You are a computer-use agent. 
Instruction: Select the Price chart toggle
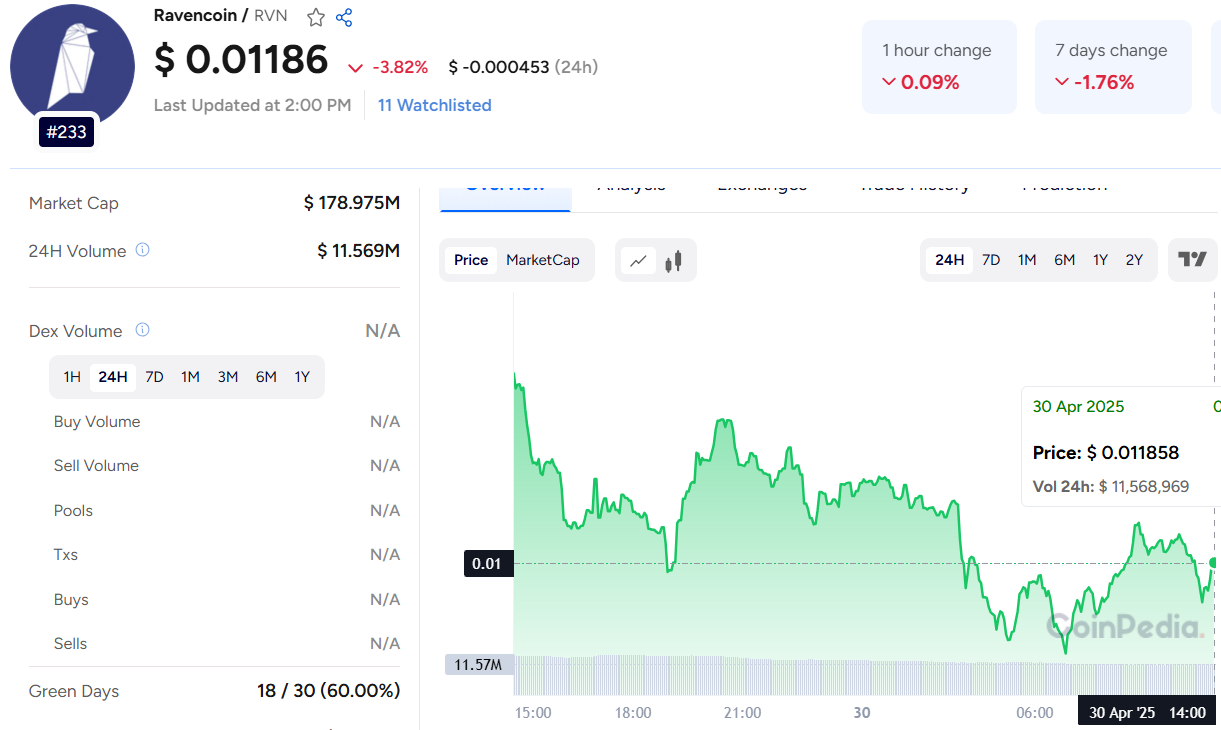pyautogui.click(x=471, y=260)
